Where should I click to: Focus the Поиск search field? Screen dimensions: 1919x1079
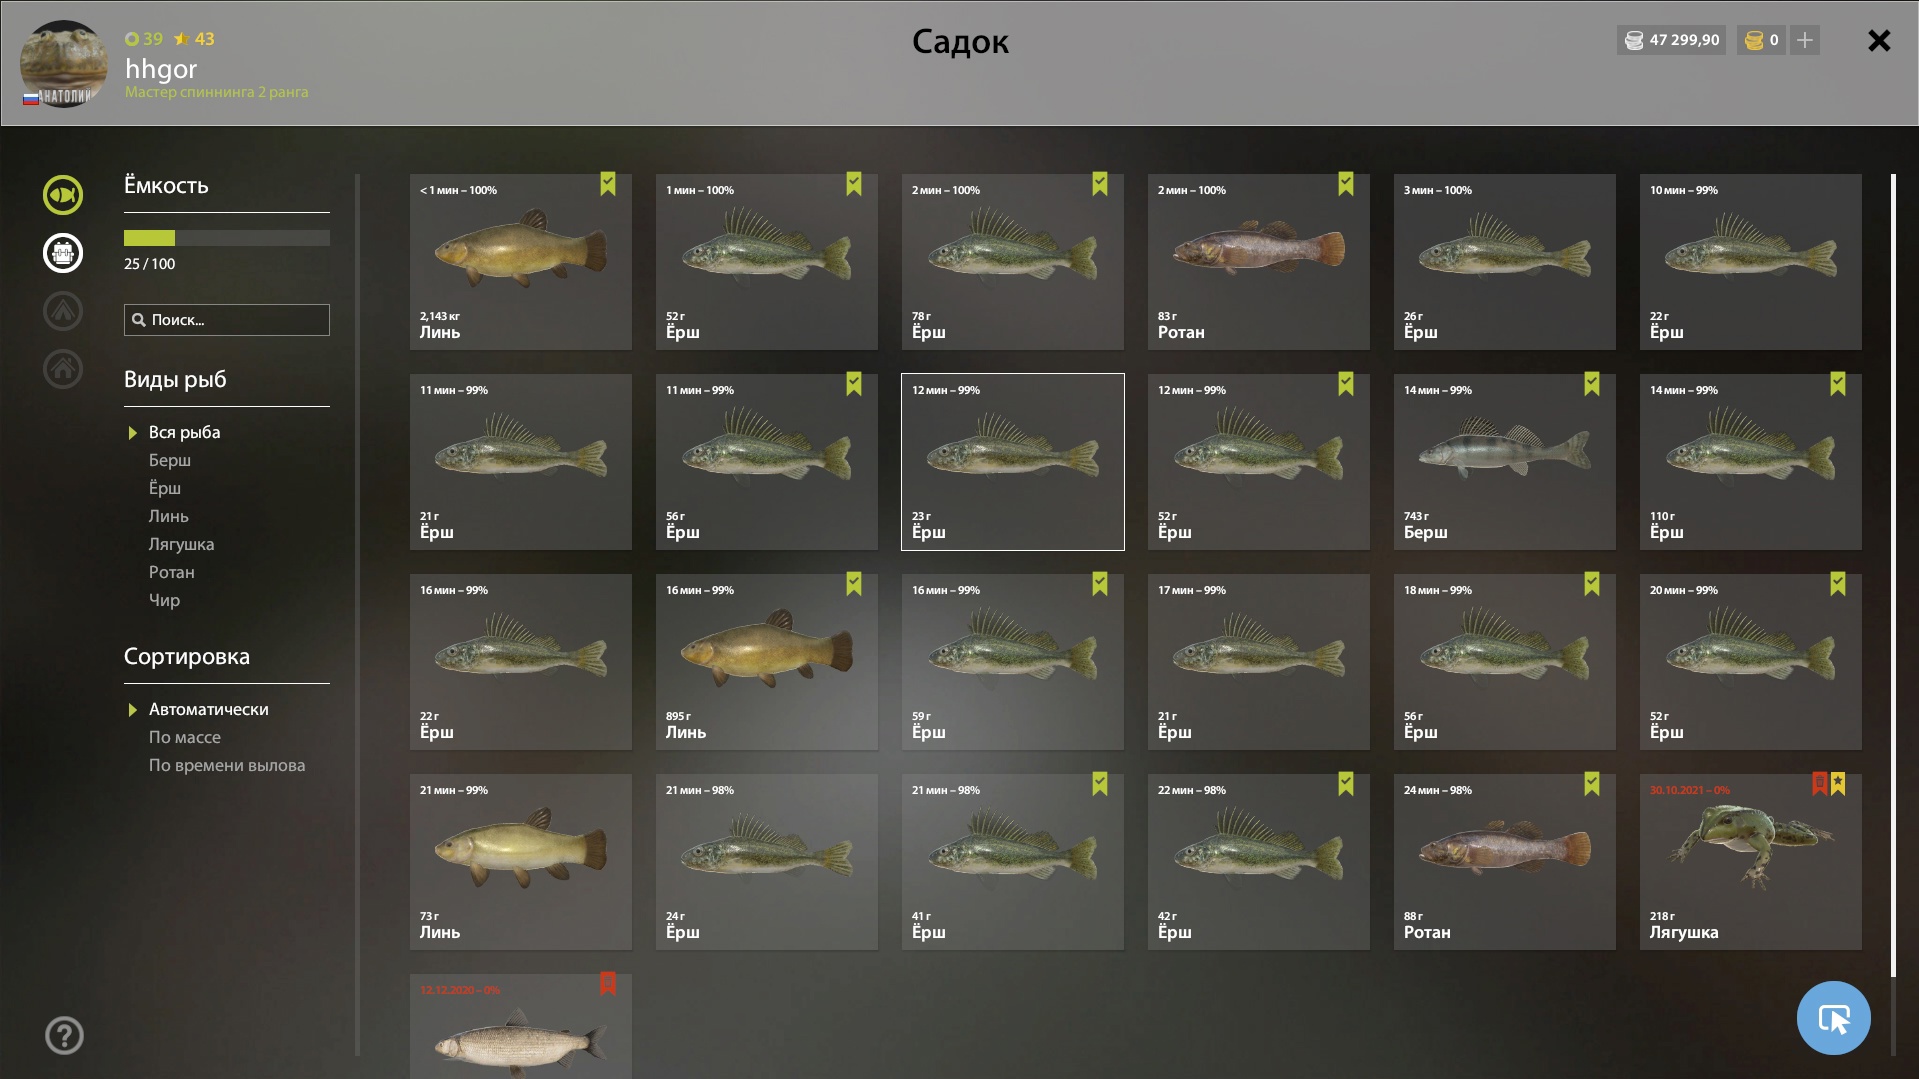(x=227, y=320)
